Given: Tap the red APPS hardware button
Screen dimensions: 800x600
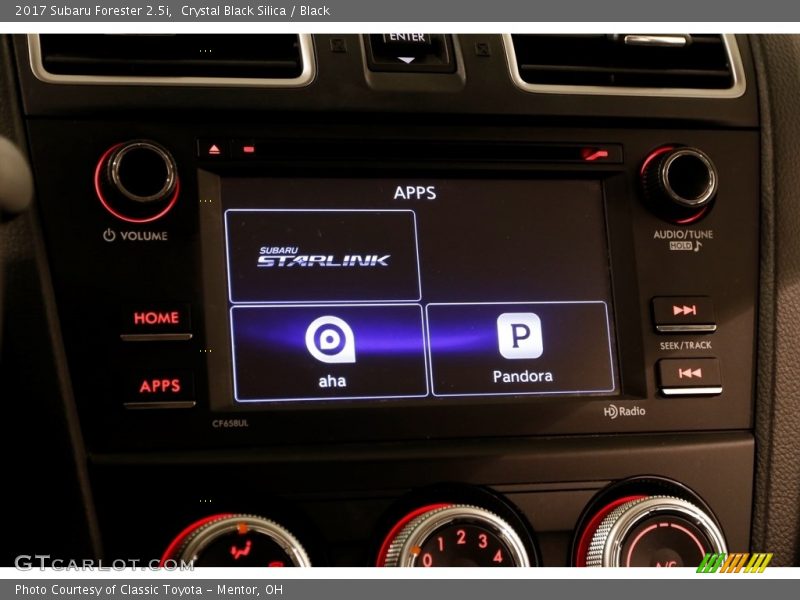Looking at the screenshot, I should pyautogui.click(x=159, y=388).
